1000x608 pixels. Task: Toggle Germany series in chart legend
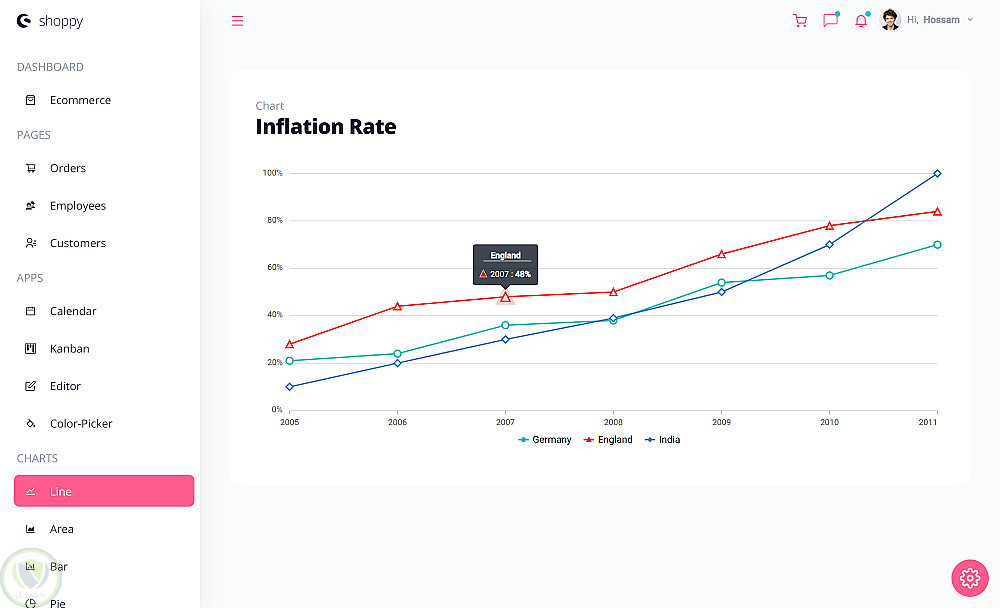pyautogui.click(x=545, y=440)
